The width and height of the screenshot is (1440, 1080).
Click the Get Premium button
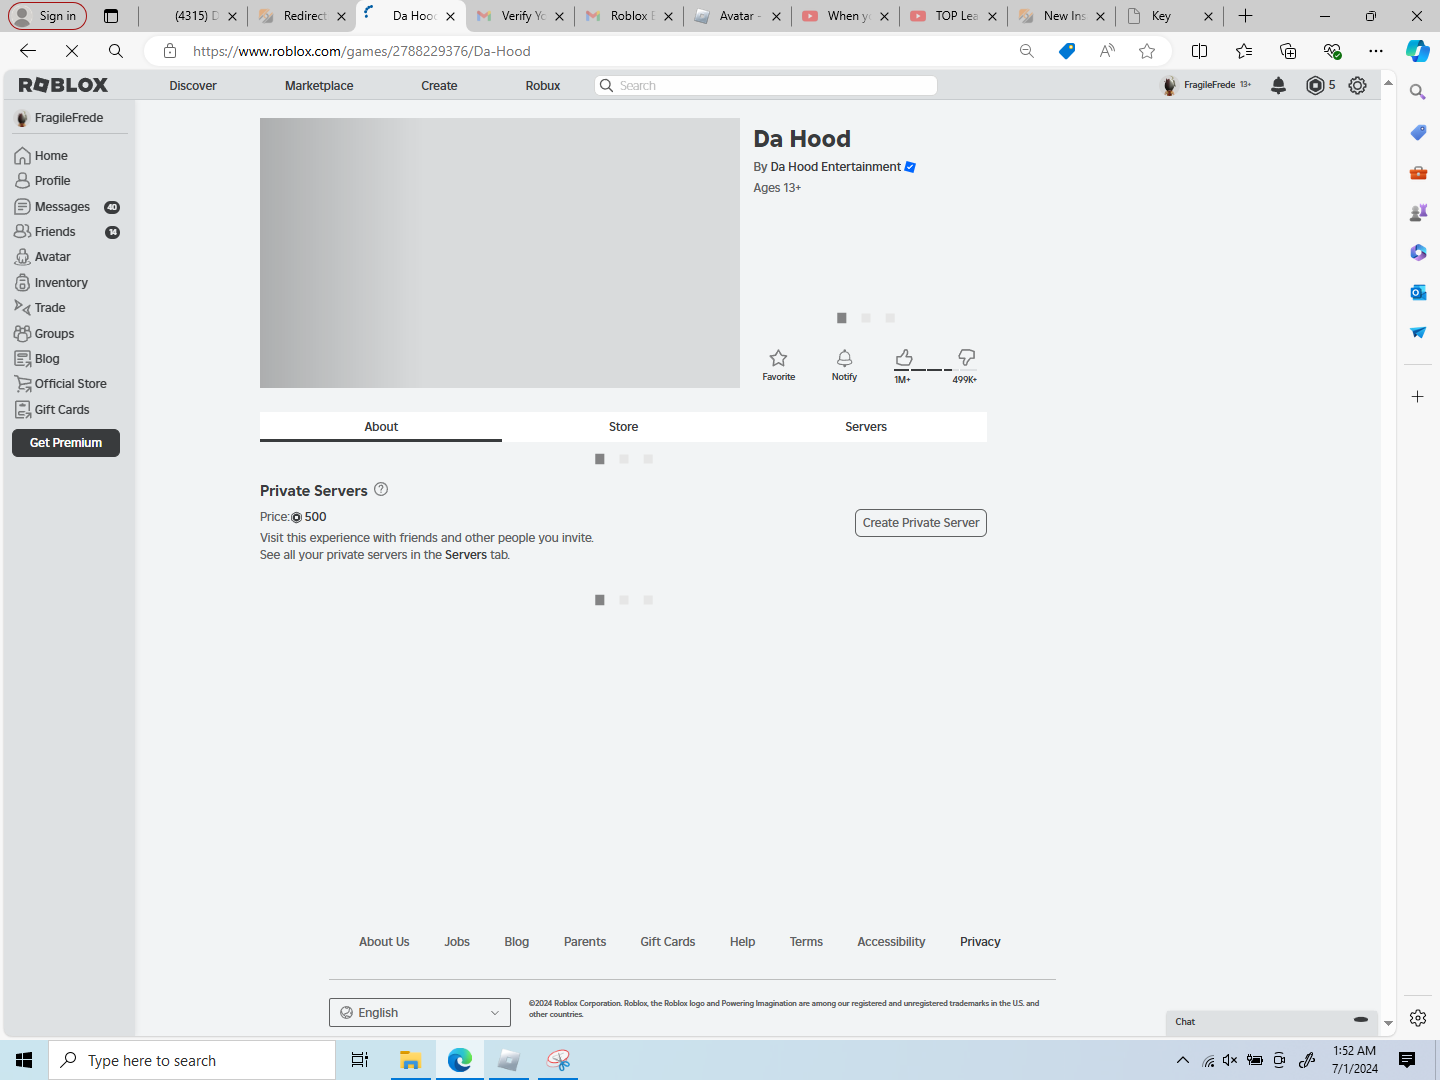[66, 443]
